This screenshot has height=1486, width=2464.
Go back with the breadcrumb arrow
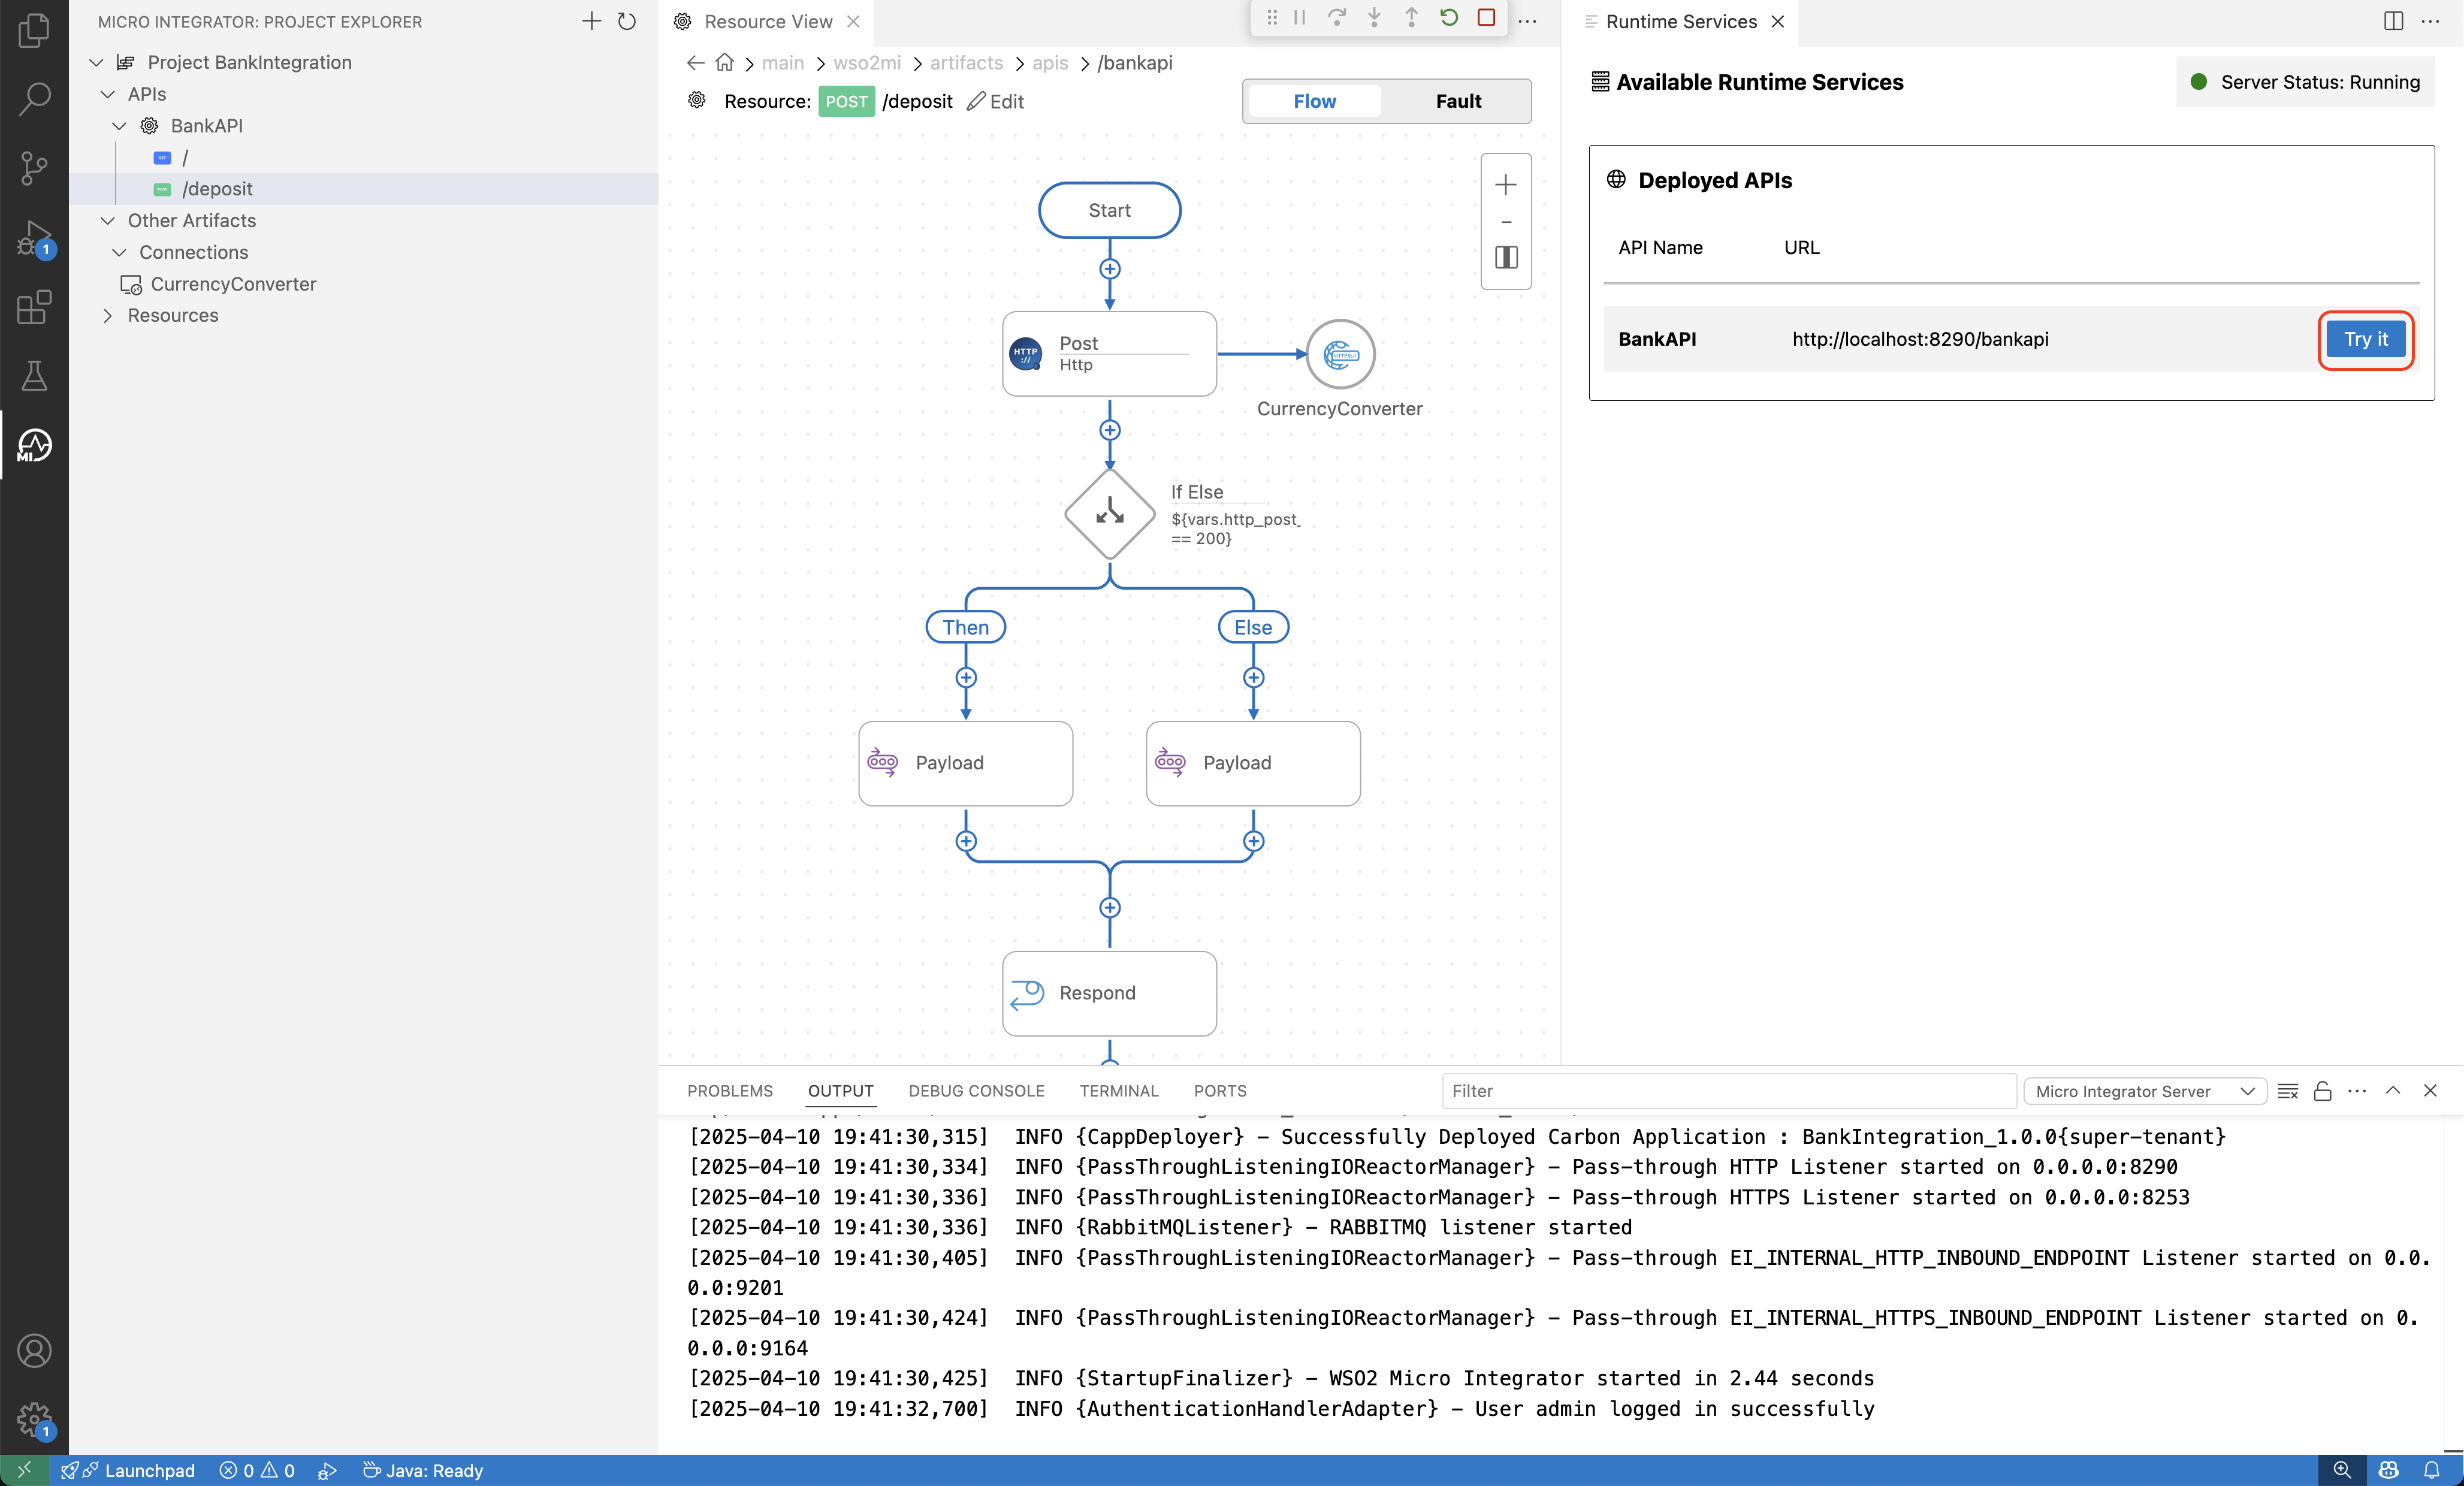pyautogui.click(x=696, y=63)
